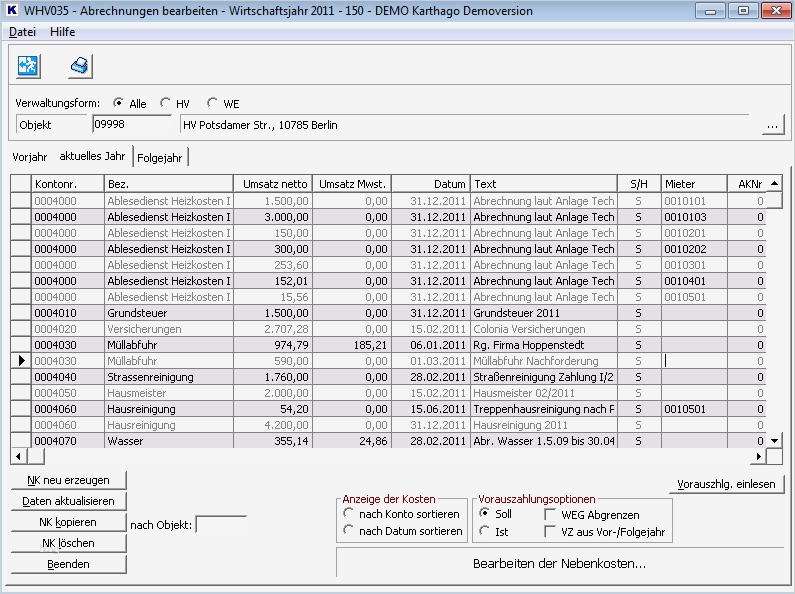The height and width of the screenshot is (594, 795).
Task: Click the printer toolbar icon
Action: coord(80,66)
